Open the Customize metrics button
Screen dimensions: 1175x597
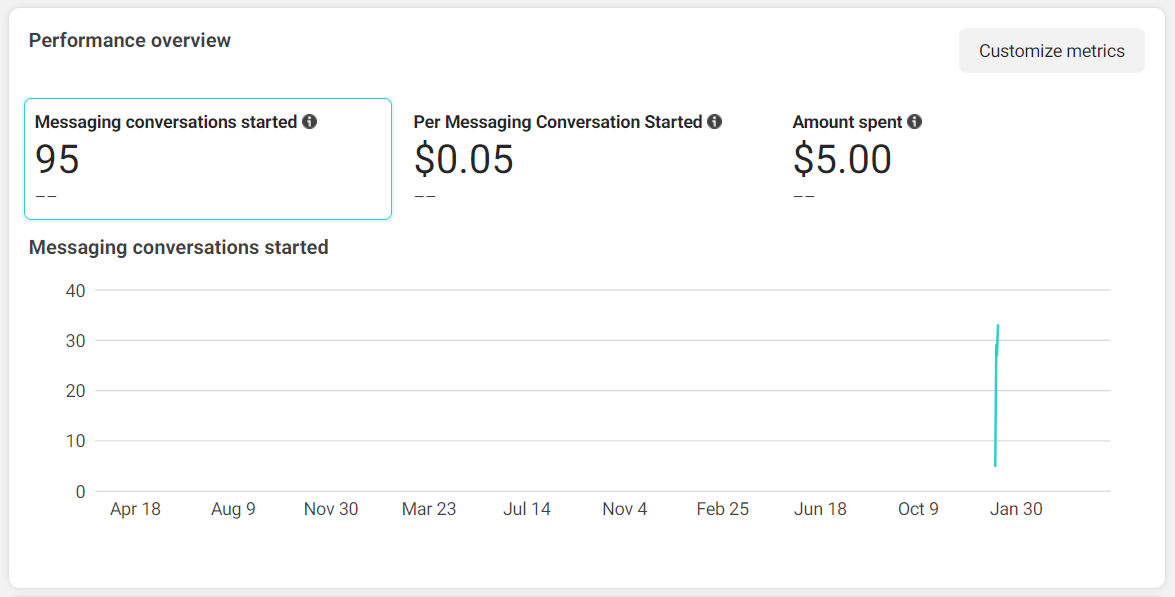[1051, 51]
